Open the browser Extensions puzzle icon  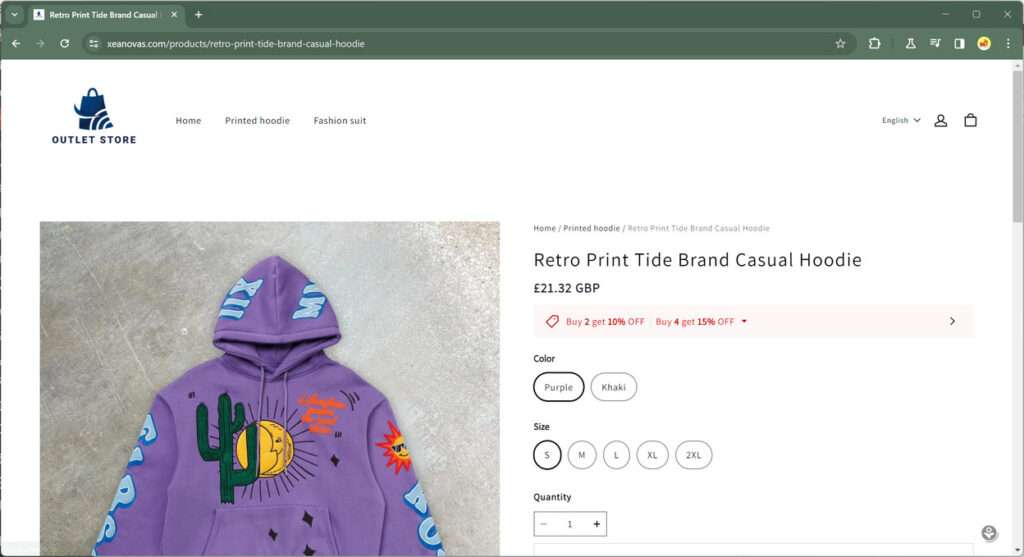click(x=874, y=44)
